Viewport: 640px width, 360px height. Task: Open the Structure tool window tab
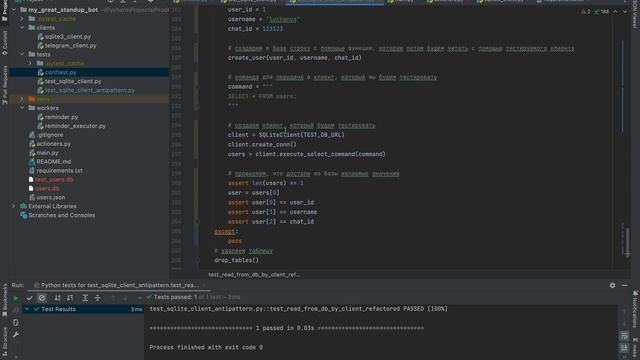[x=4, y=341]
